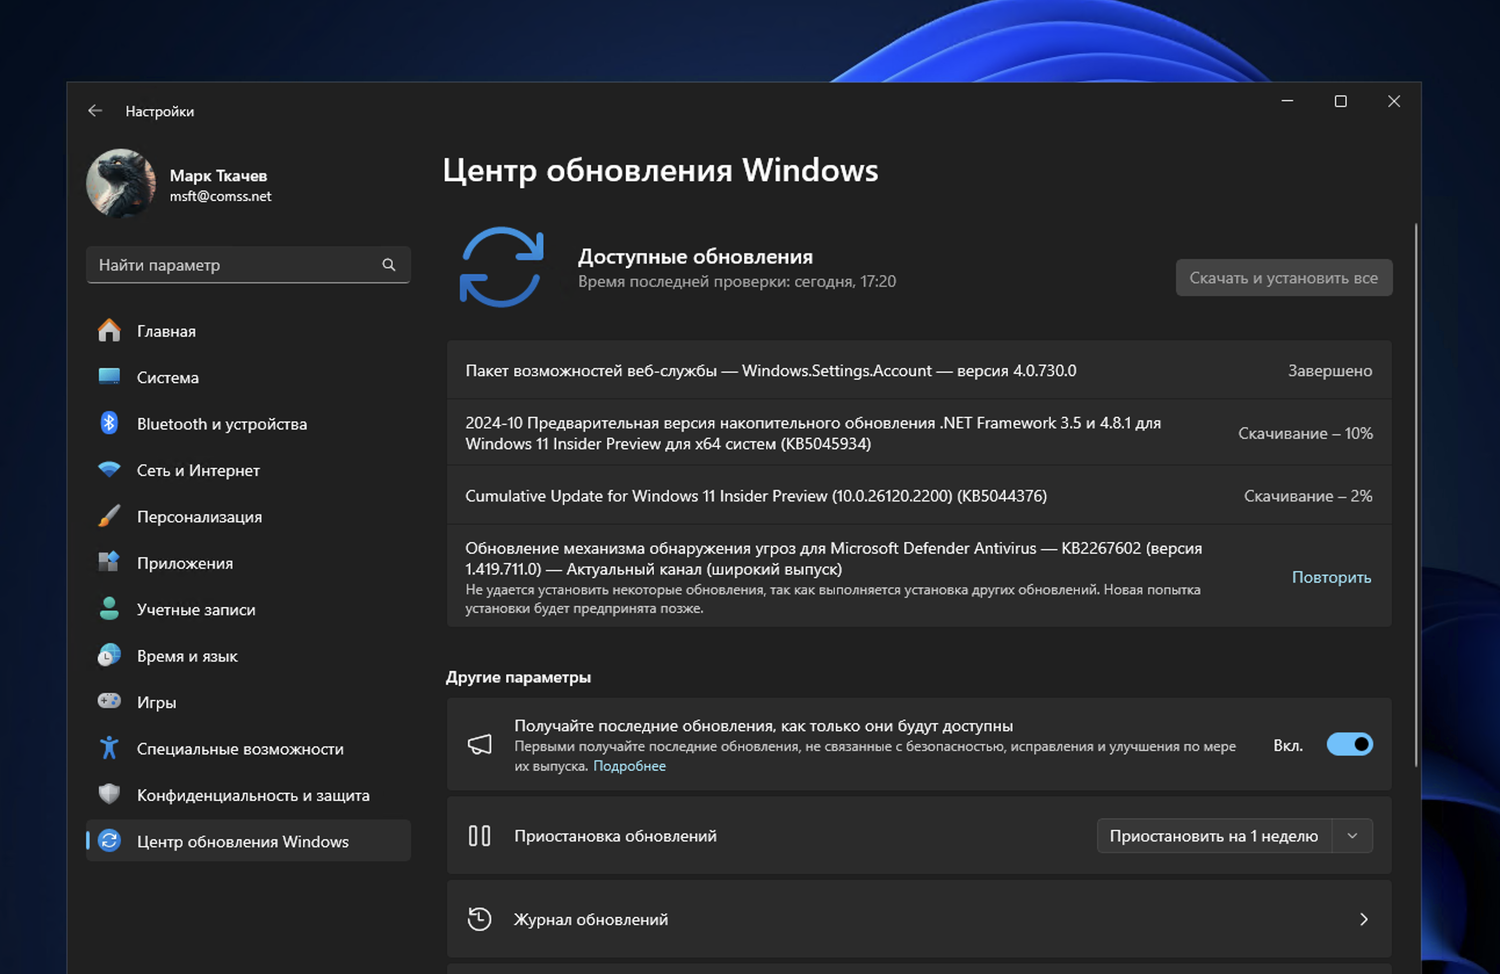Click the Конфиденциальность и защита shield icon

point(109,795)
